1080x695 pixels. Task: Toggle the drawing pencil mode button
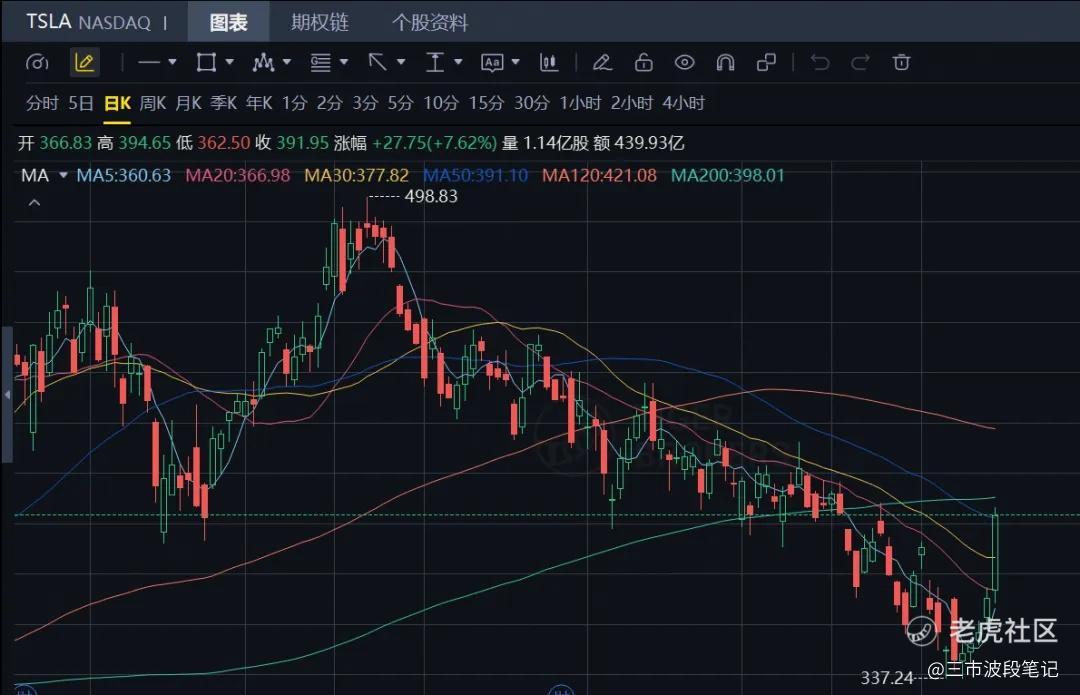(x=85, y=63)
